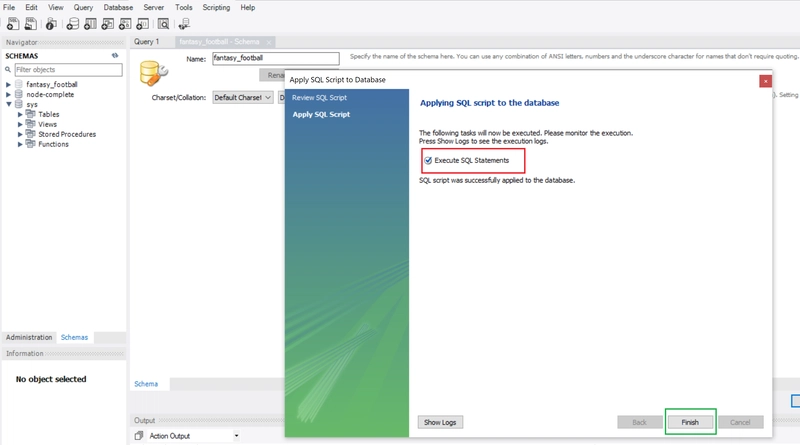Search table data toolbar icon
The width and height of the screenshot is (800, 445).
point(163,23)
